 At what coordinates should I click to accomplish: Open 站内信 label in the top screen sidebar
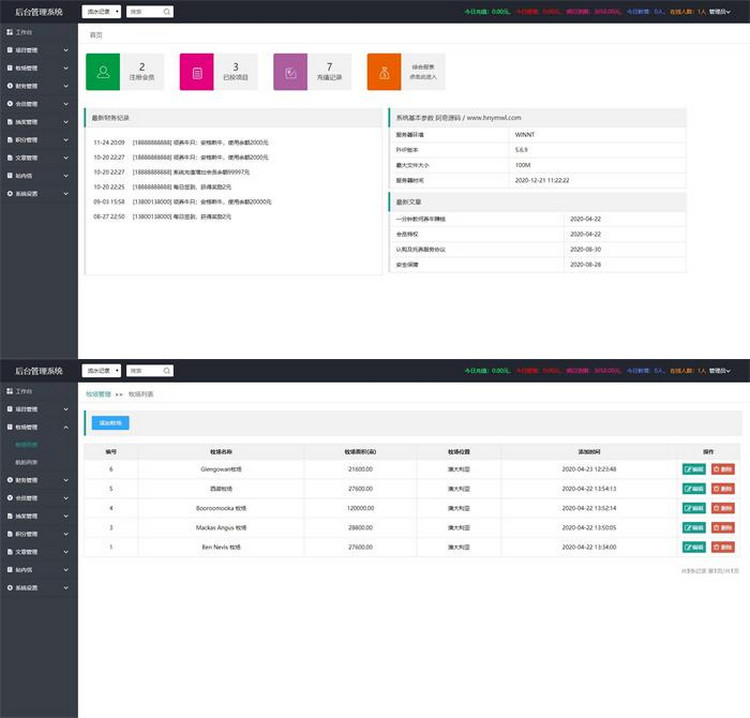click(x=24, y=176)
